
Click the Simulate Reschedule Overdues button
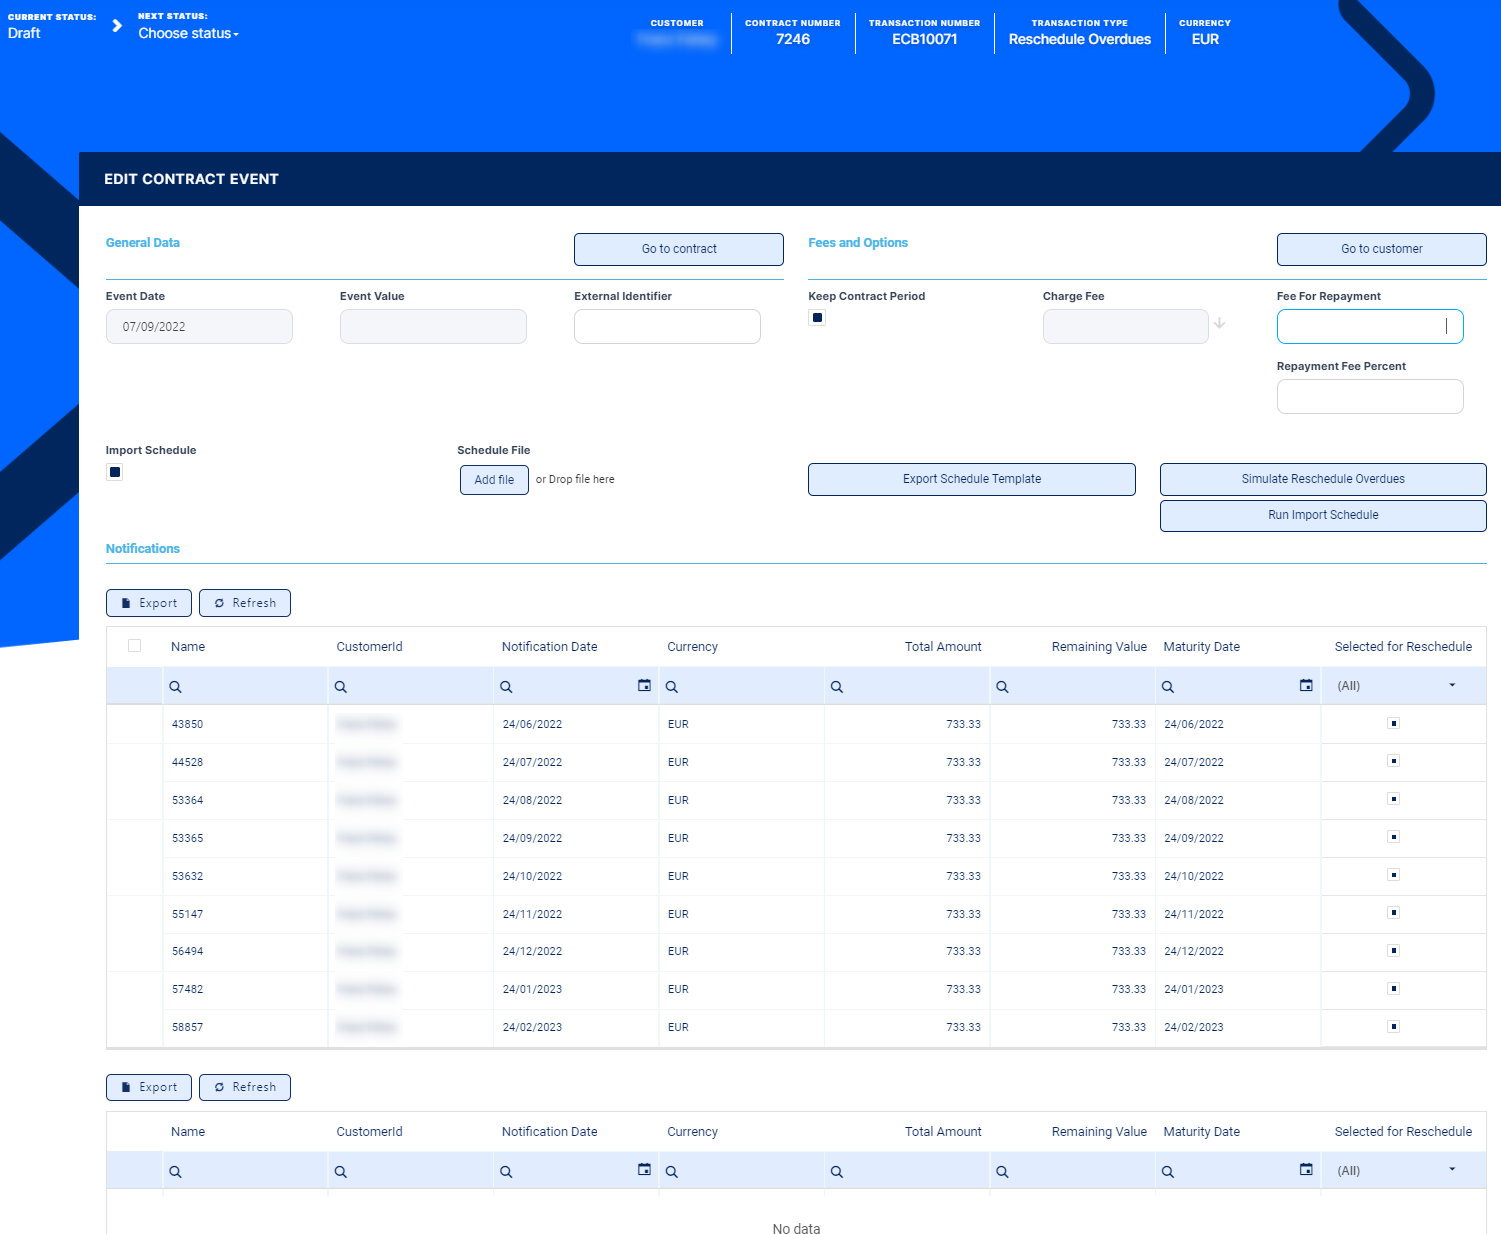pos(1322,479)
